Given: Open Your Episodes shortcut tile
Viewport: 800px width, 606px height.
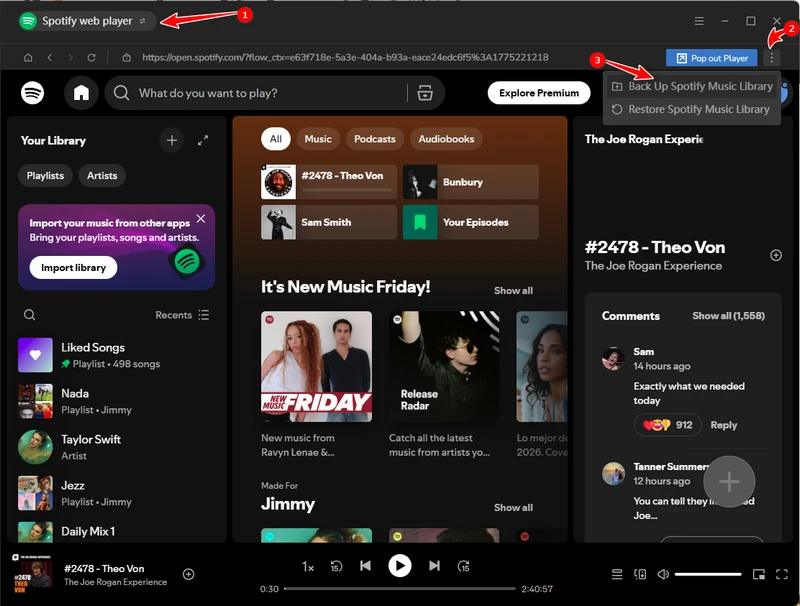Looking at the screenshot, I should 470,222.
